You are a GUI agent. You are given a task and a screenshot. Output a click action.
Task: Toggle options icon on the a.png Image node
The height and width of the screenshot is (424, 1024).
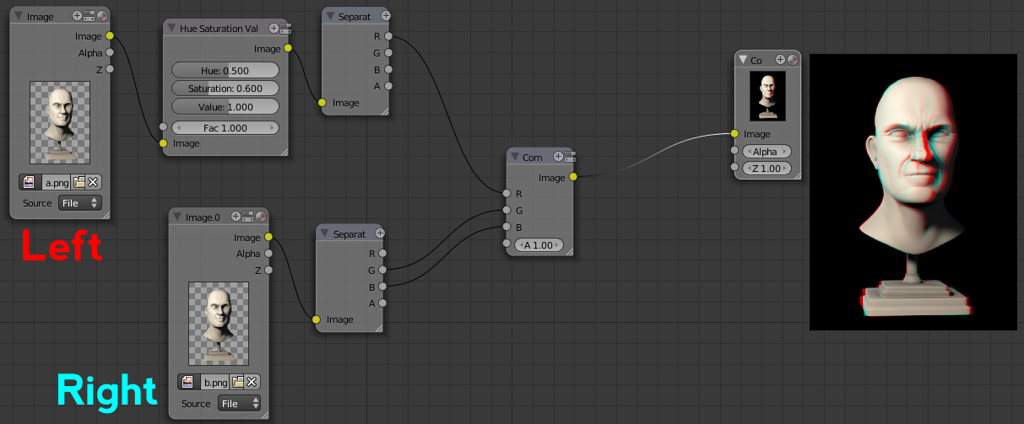coord(89,16)
